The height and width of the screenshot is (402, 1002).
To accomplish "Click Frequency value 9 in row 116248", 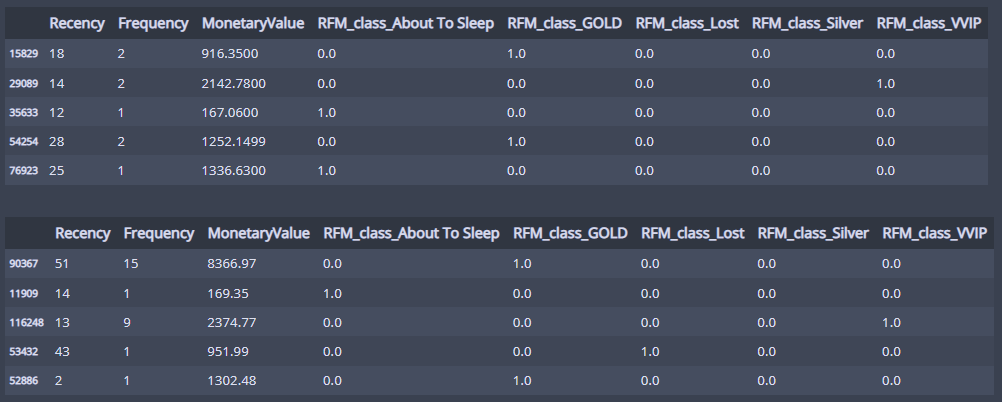I will 127,323.
